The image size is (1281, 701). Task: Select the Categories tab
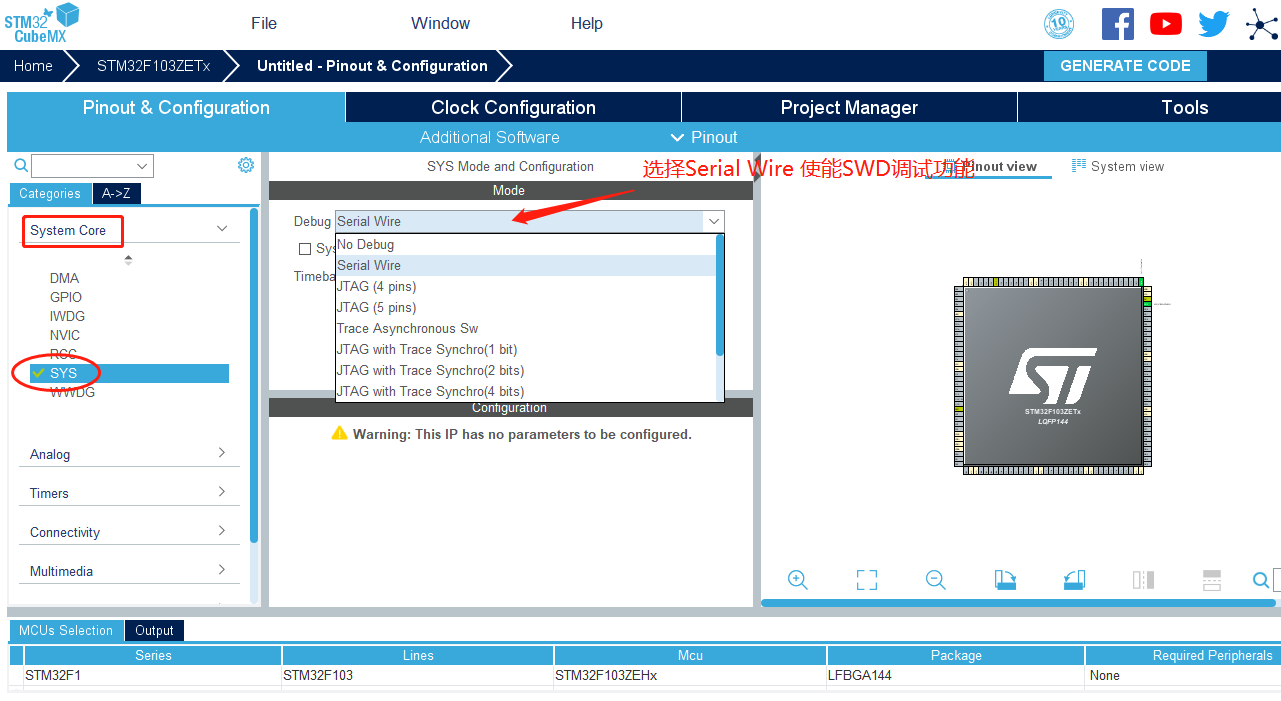50,194
